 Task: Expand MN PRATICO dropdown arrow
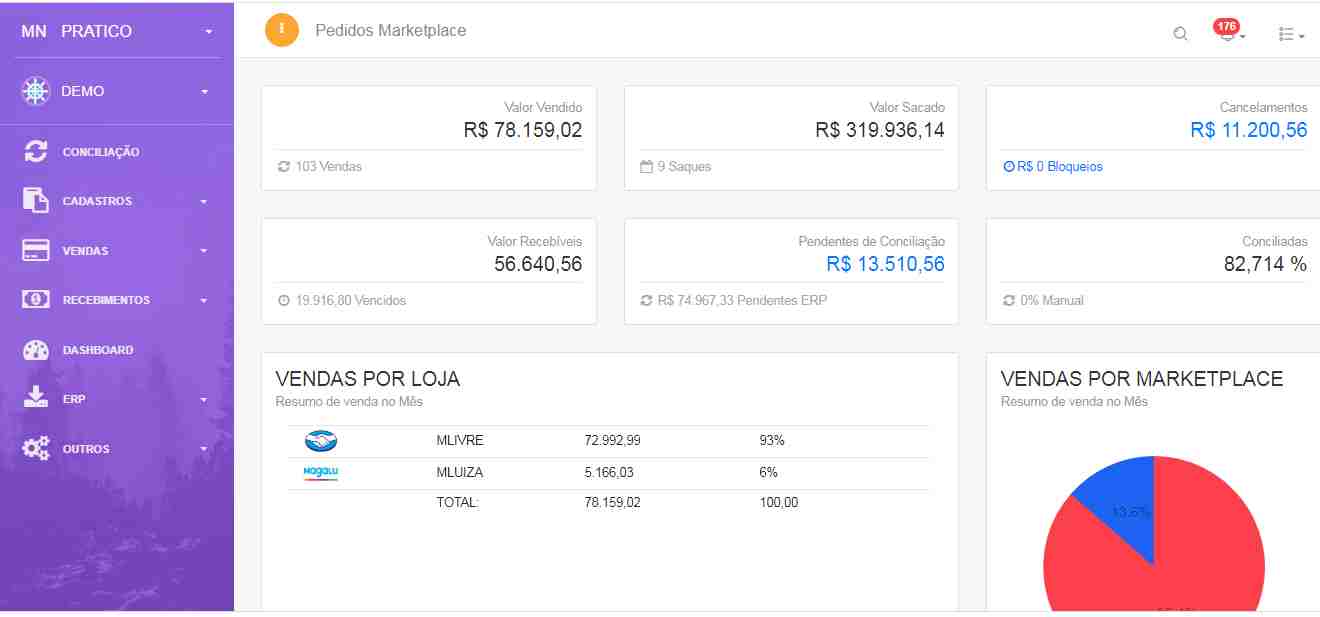coord(208,32)
